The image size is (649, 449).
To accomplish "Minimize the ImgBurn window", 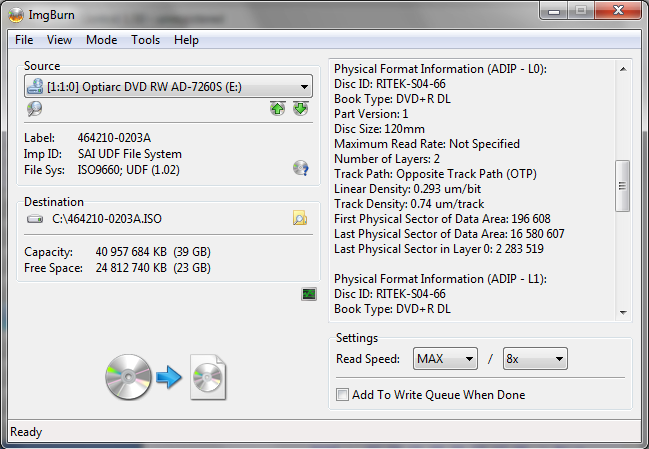I will (554, 11).
